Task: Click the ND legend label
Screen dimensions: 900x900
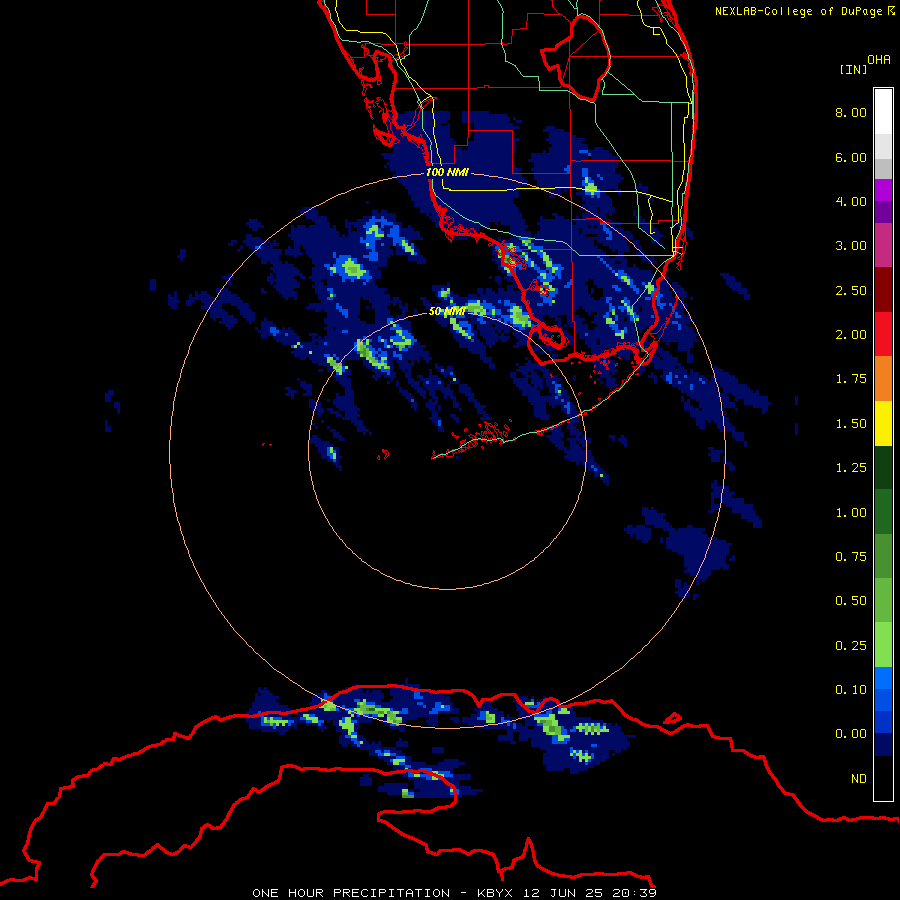Action: click(x=859, y=779)
